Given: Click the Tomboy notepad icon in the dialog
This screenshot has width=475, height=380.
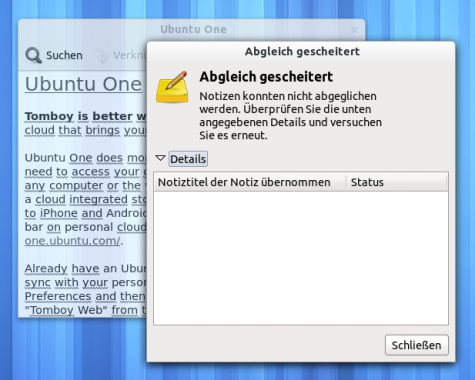Looking at the screenshot, I should [x=172, y=86].
